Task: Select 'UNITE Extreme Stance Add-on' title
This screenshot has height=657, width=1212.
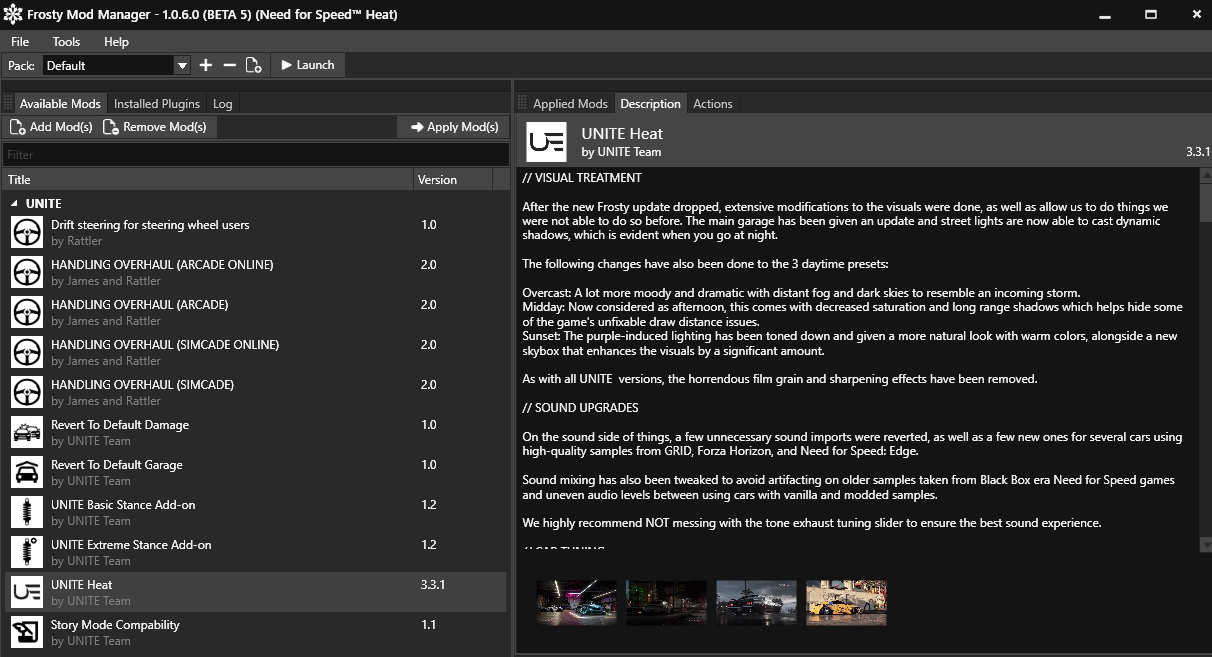Action: point(131,545)
